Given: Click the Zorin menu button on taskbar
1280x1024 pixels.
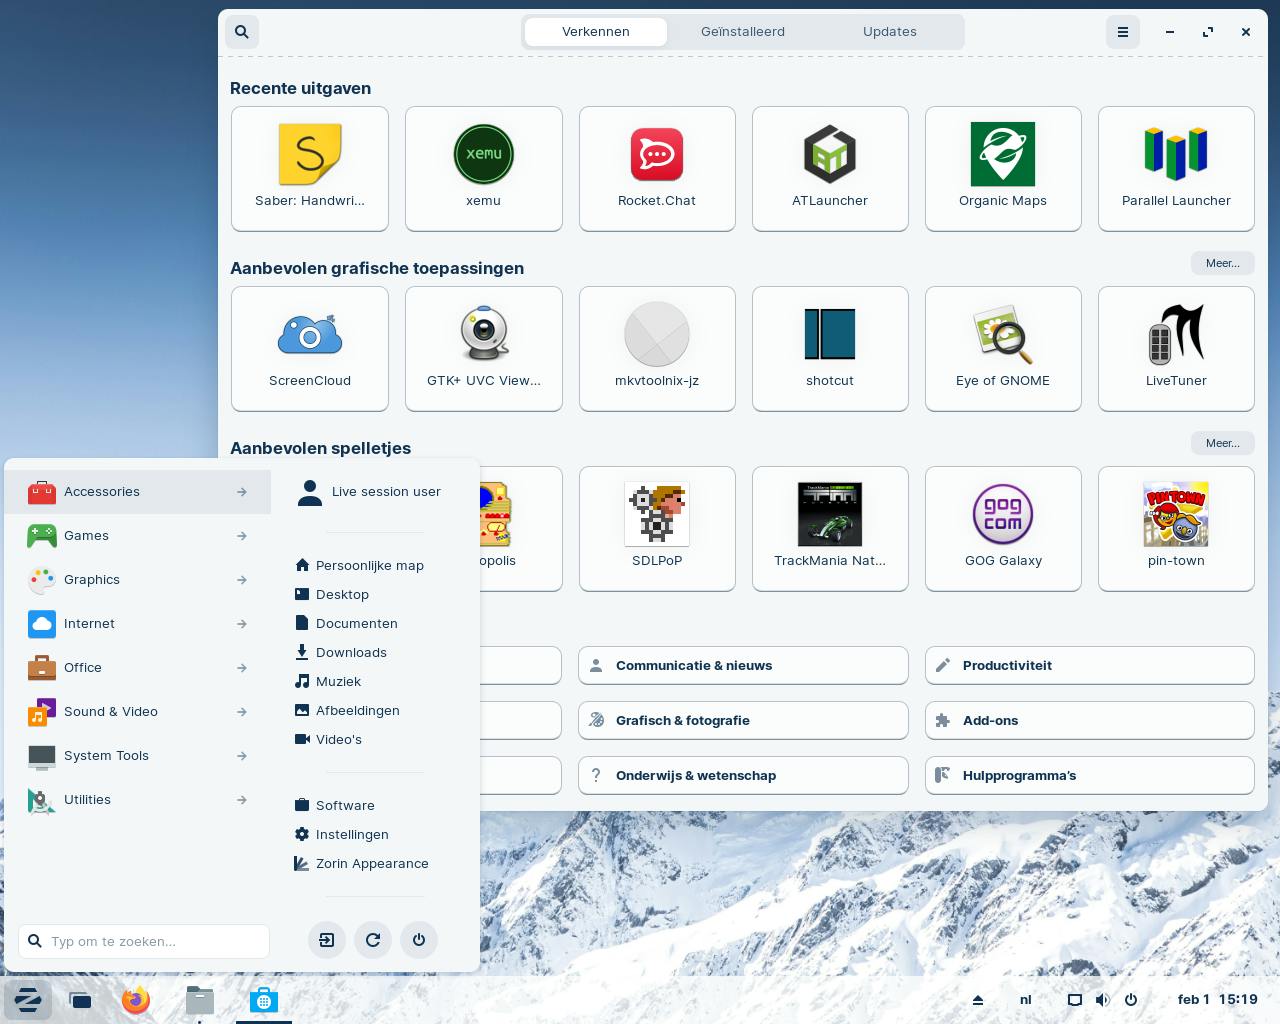Looking at the screenshot, I should pyautogui.click(x=28, y=999).
